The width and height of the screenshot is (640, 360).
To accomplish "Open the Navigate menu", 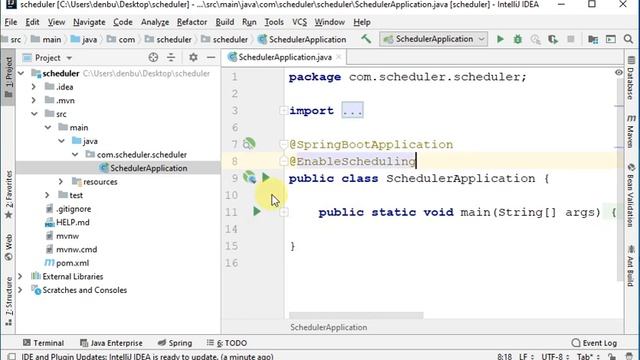I will (x=89, y=22).
